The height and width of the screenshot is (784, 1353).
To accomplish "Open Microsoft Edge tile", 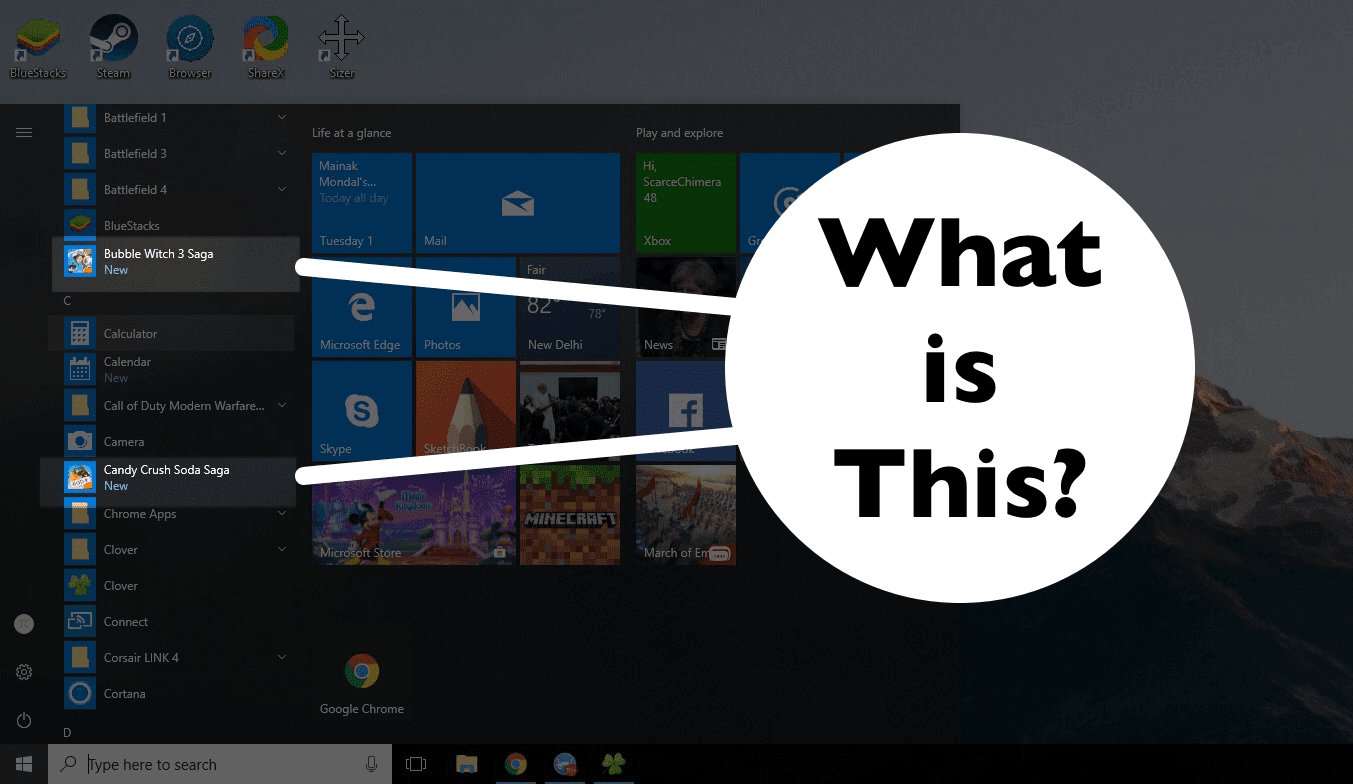I will click(362, 307).
